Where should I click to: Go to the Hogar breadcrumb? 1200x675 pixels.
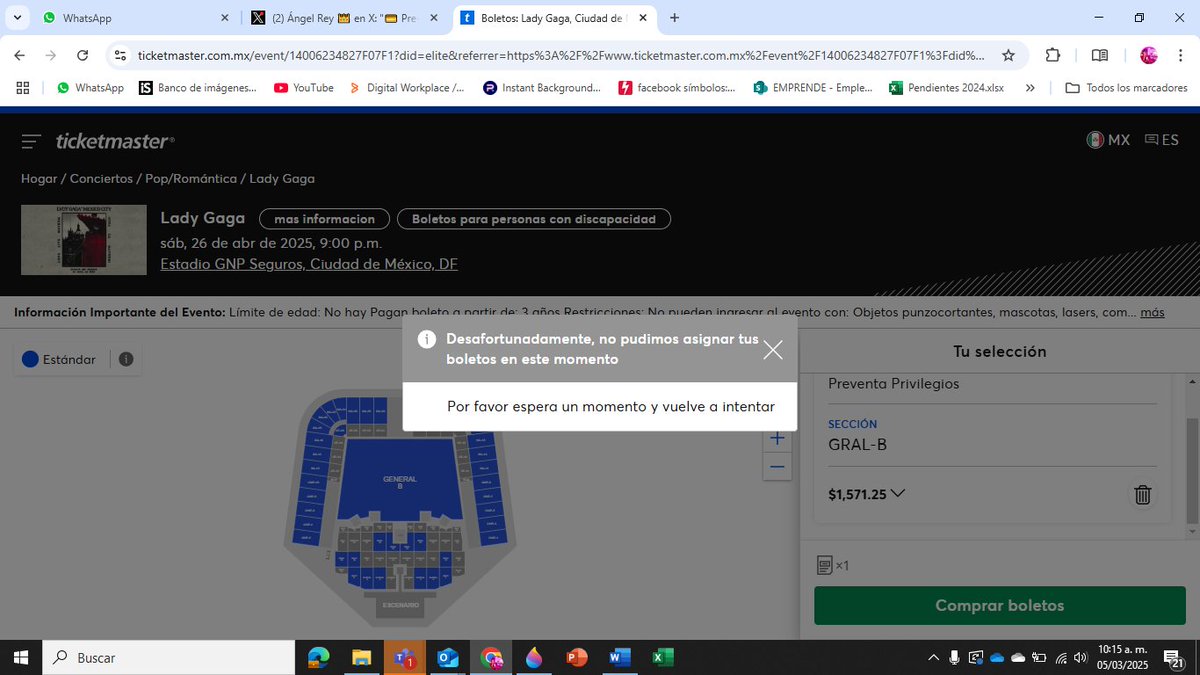[40, 178]
